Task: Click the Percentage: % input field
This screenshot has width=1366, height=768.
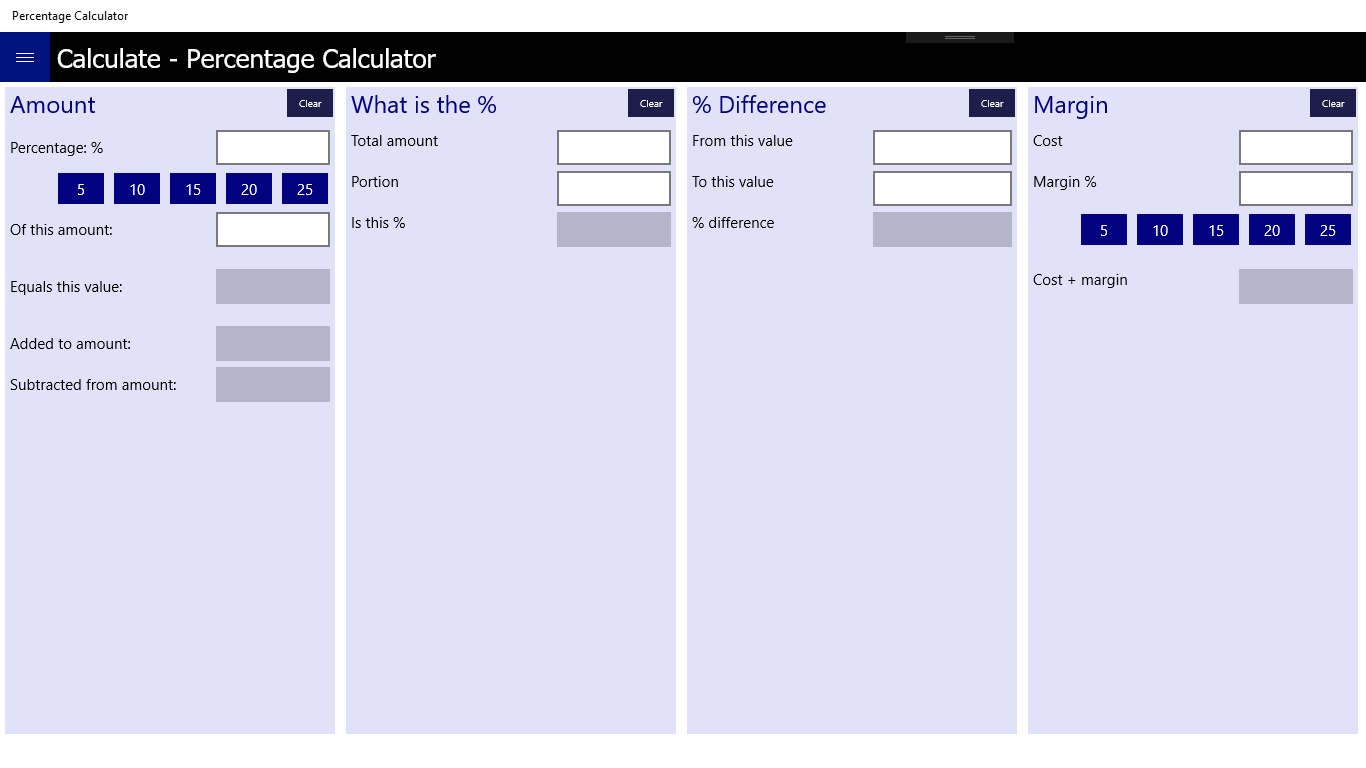Action: click(x=273, y=148)
